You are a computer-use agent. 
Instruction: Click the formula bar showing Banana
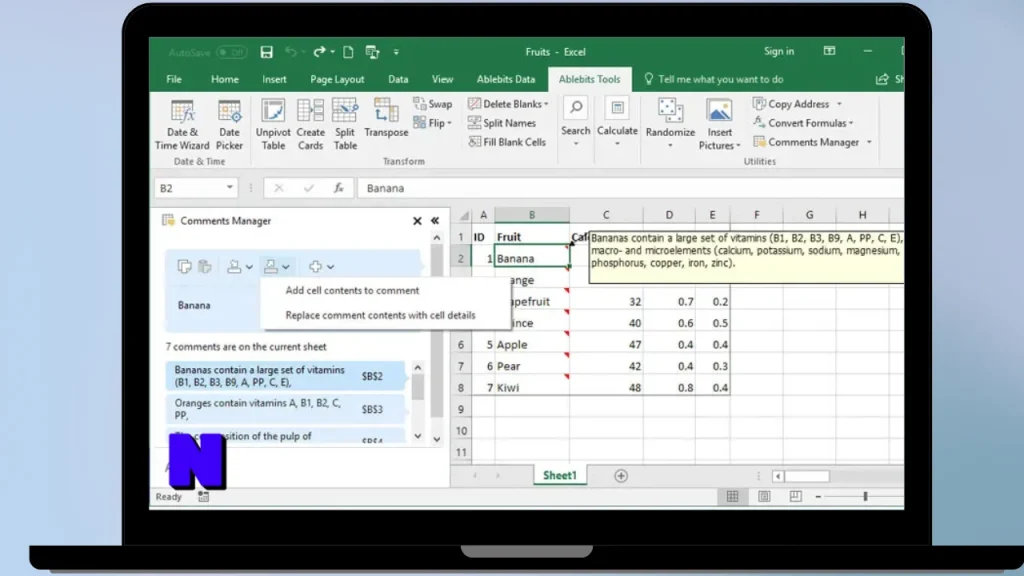pyautogui.click(x=630, y=188)
